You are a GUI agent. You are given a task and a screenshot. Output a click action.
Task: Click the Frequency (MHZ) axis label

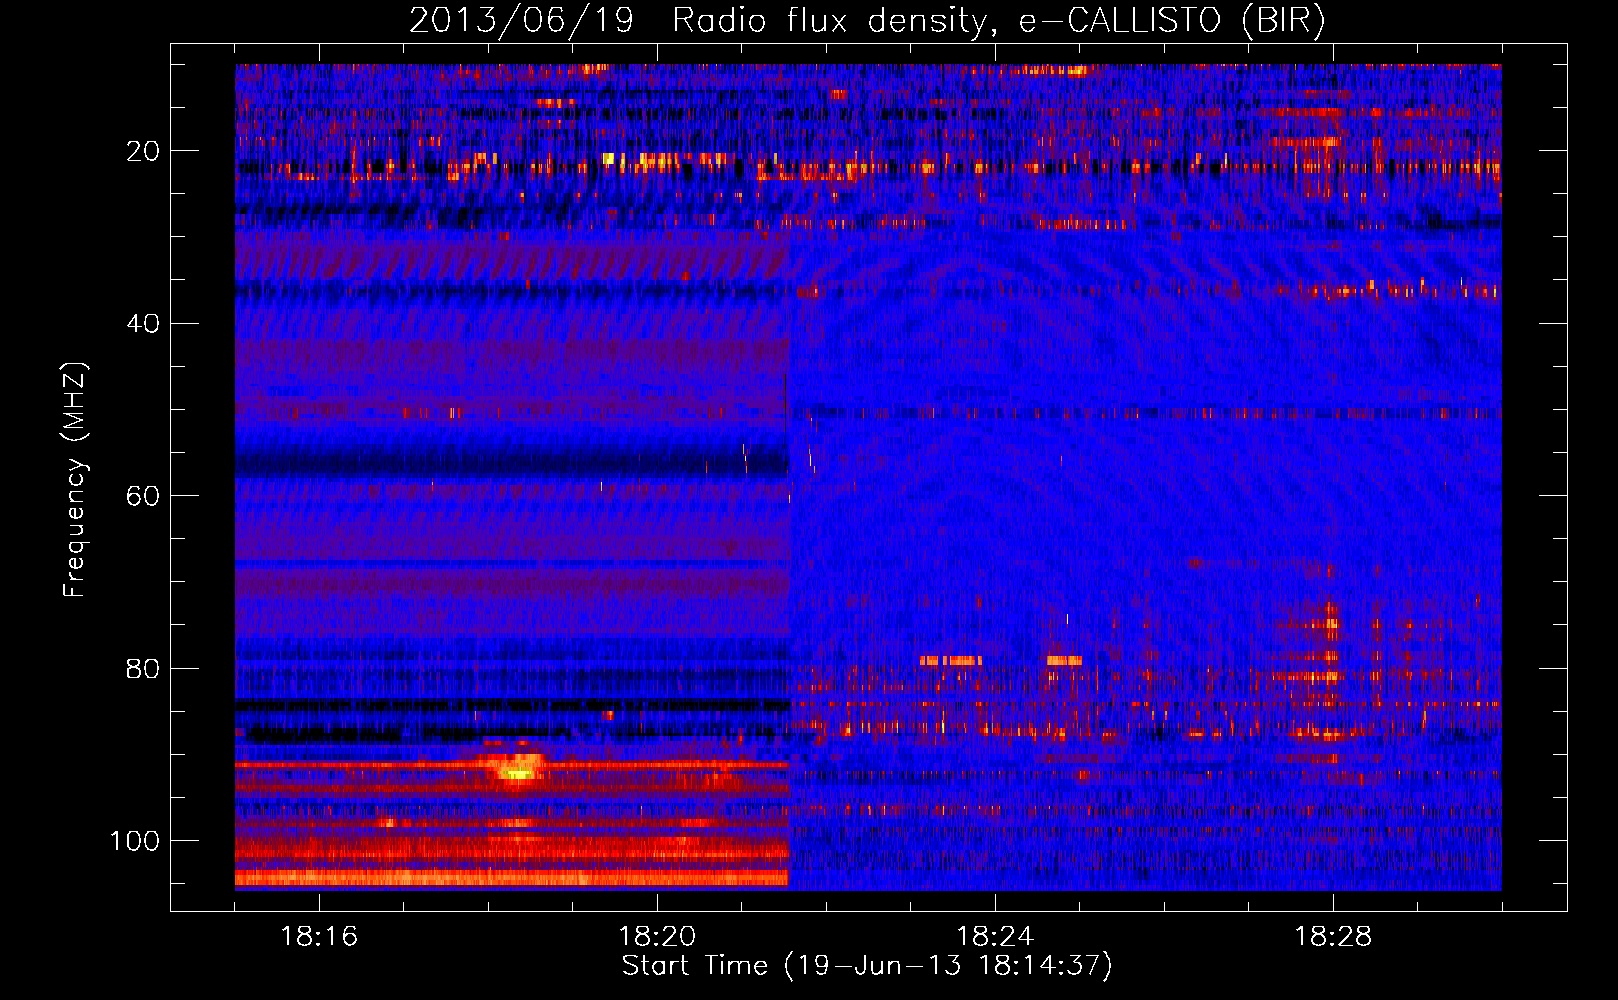[x=75, y=480]
